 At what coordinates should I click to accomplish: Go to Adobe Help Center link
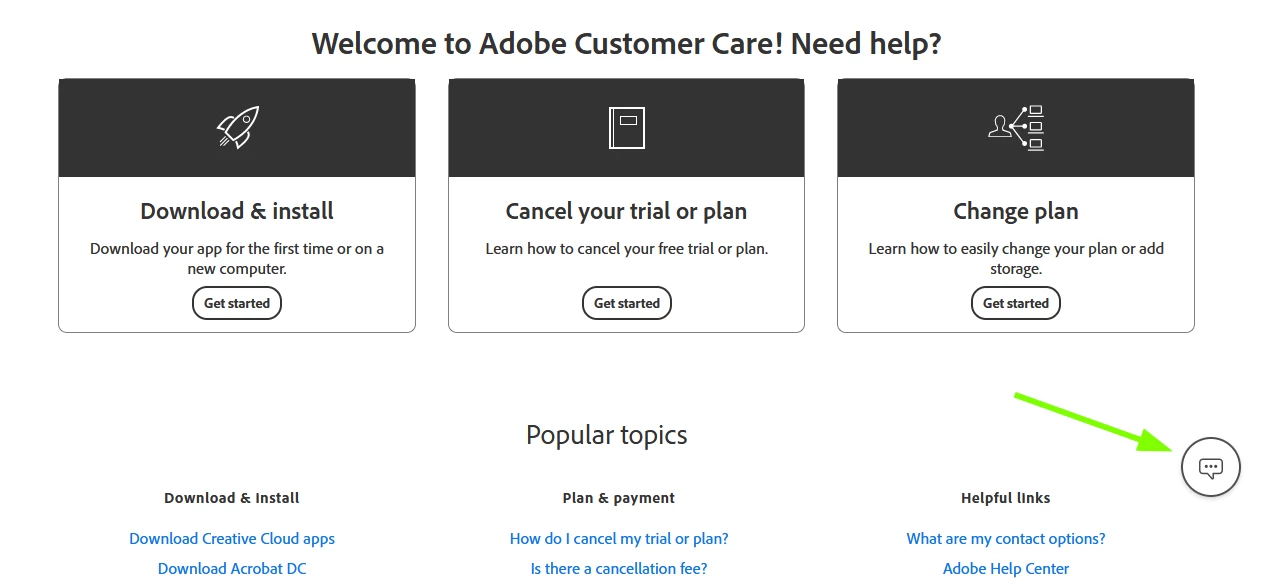point(1006,568)
